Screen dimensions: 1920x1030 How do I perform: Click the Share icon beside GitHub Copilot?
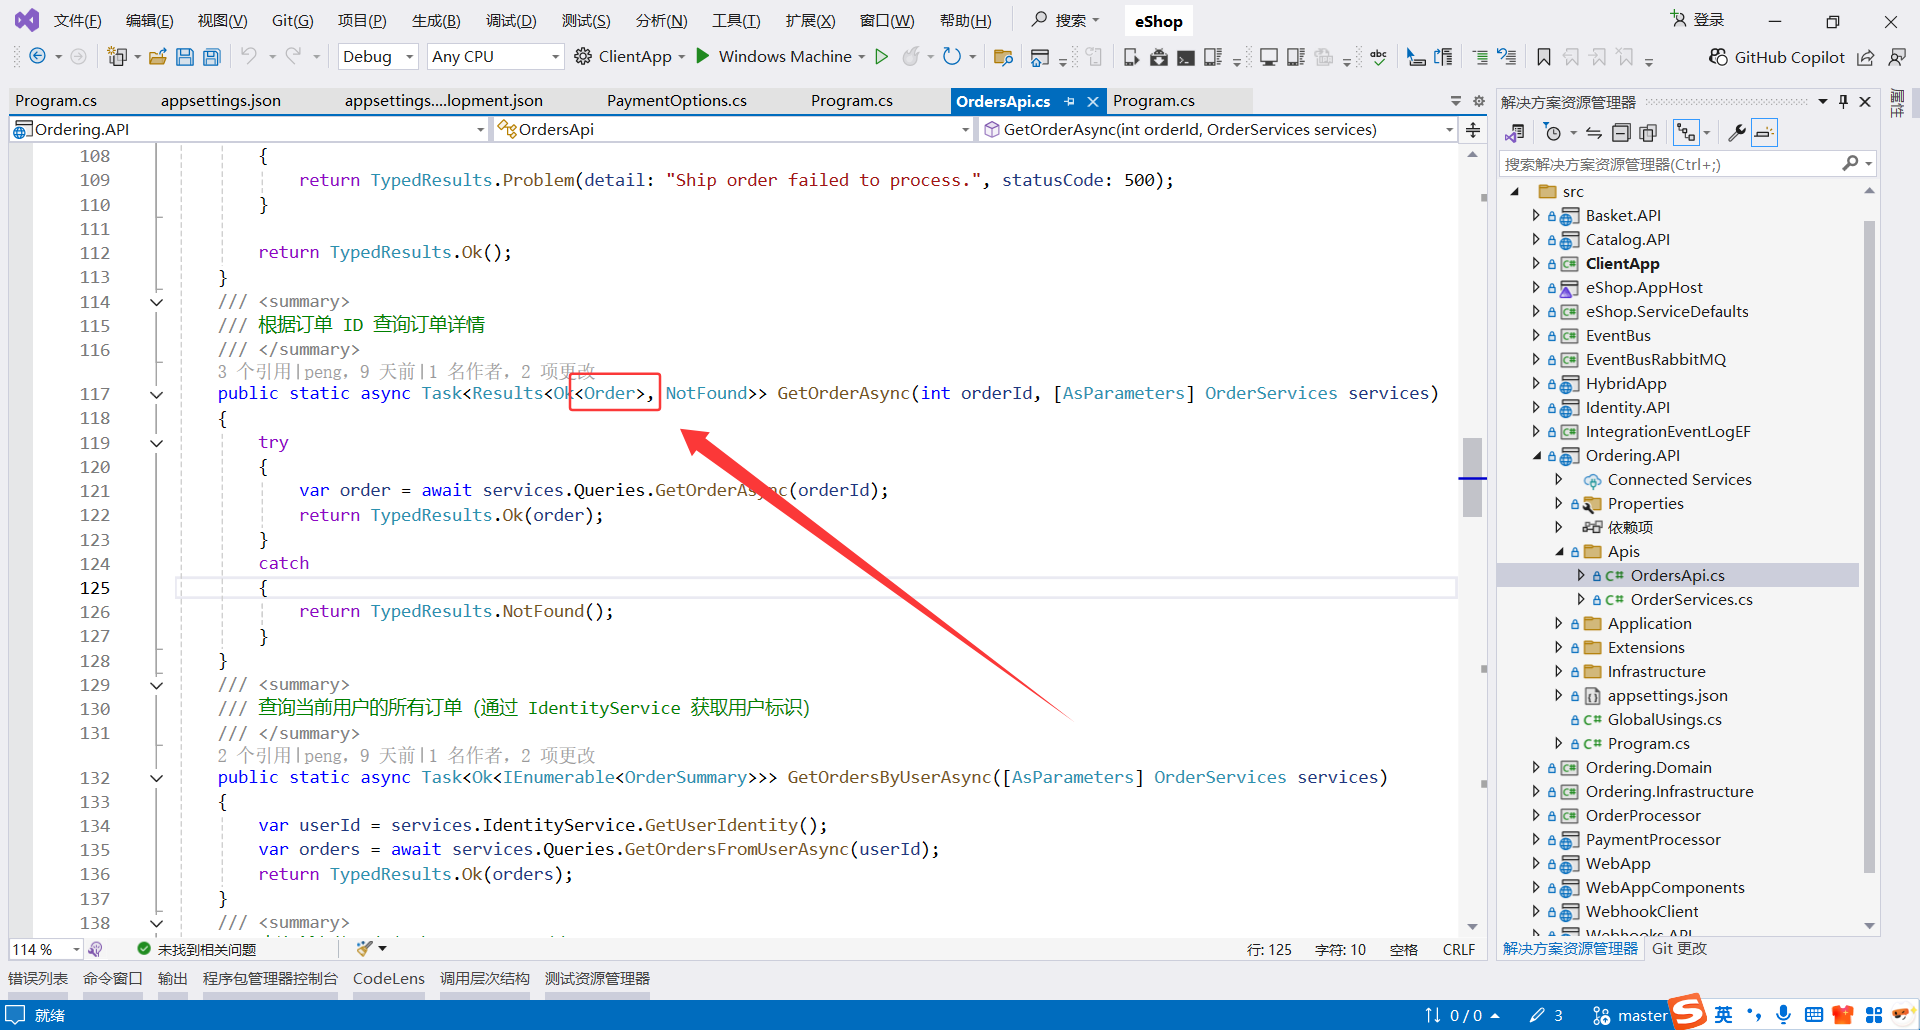[1866, 57]
